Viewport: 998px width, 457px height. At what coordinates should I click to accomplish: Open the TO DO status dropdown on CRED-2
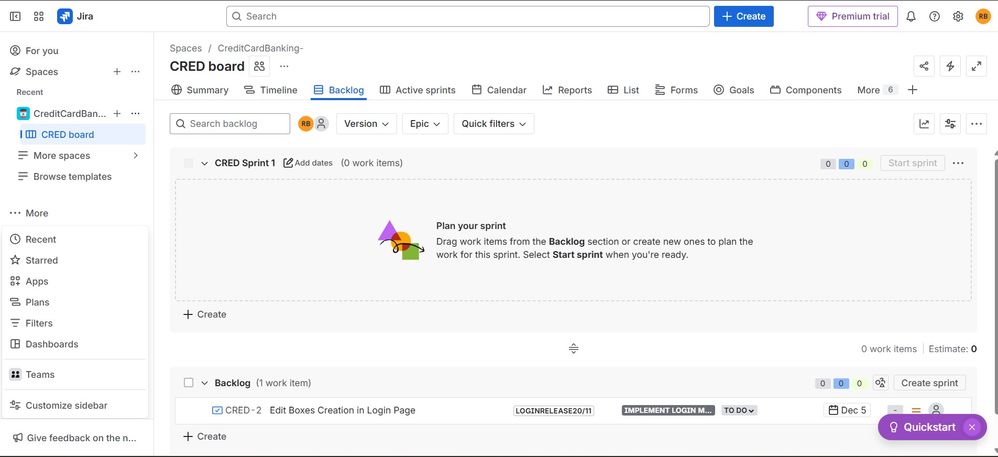[x=740, y=411]
